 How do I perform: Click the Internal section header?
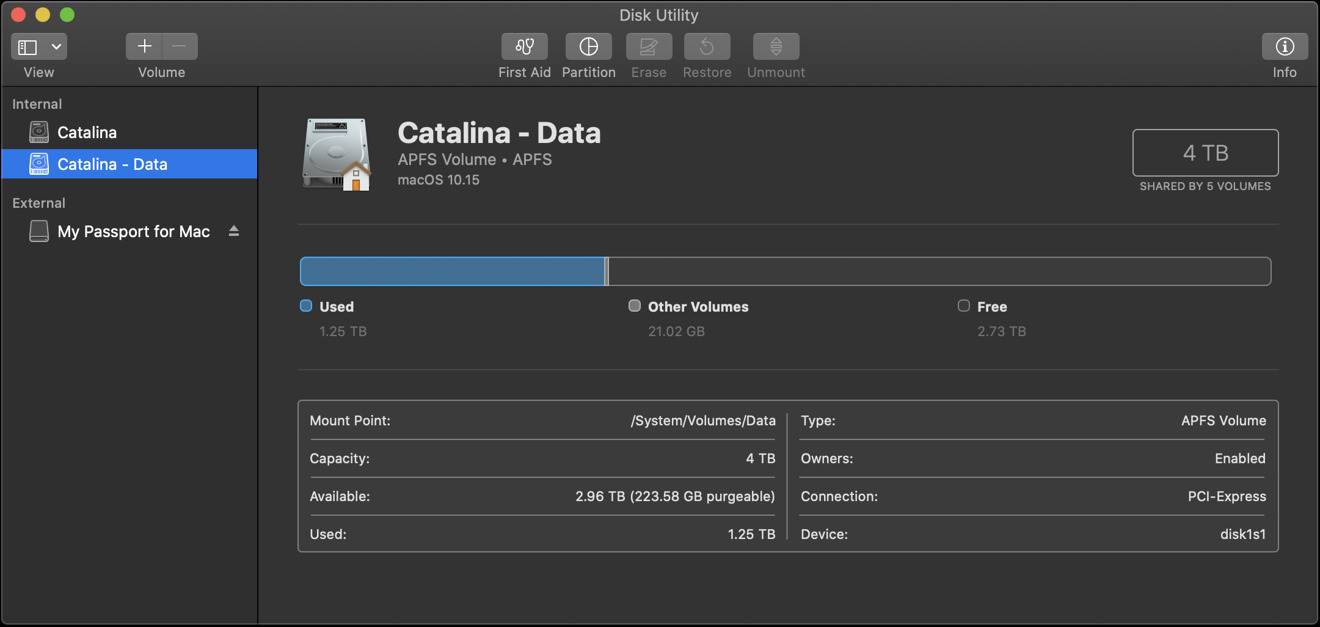[37, 104]
